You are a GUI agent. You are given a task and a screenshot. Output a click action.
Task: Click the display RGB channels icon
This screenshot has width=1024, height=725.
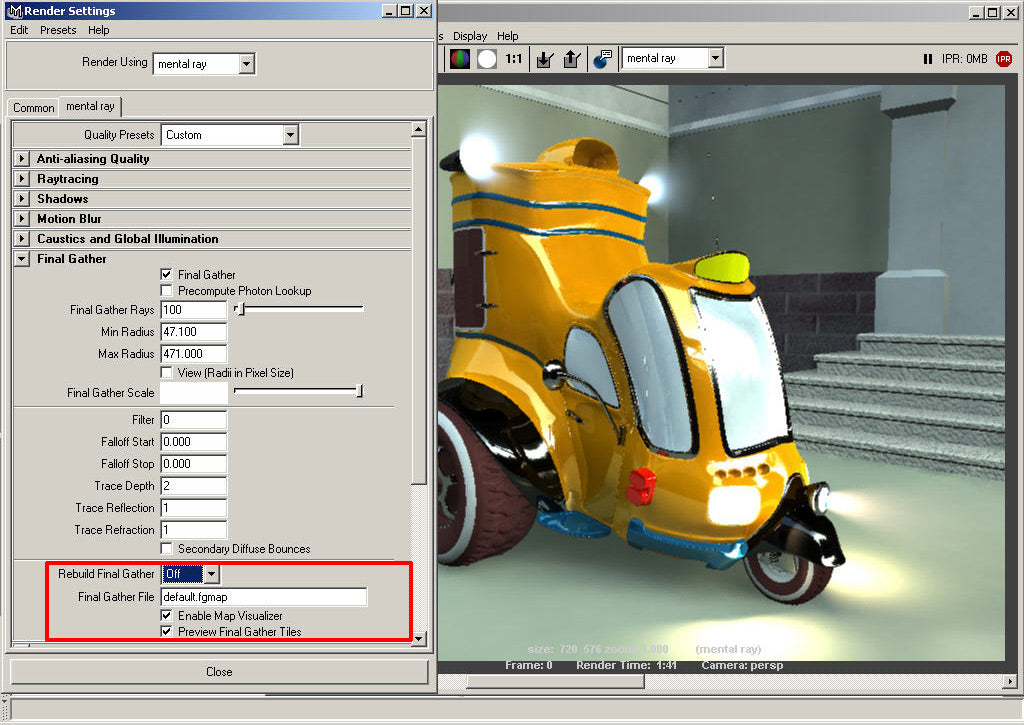(460, 59)
